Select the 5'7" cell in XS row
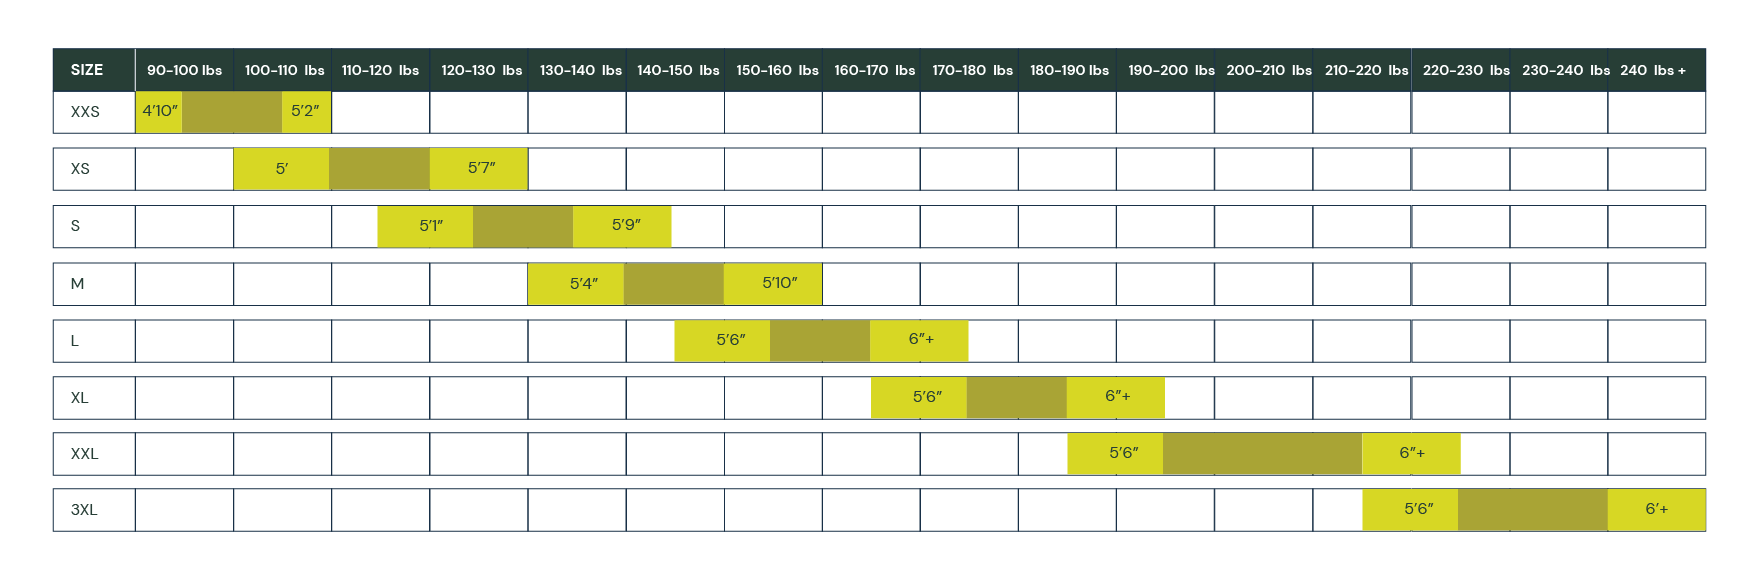This screenshot has height=580, width=1759. click(x=481, y=168)
